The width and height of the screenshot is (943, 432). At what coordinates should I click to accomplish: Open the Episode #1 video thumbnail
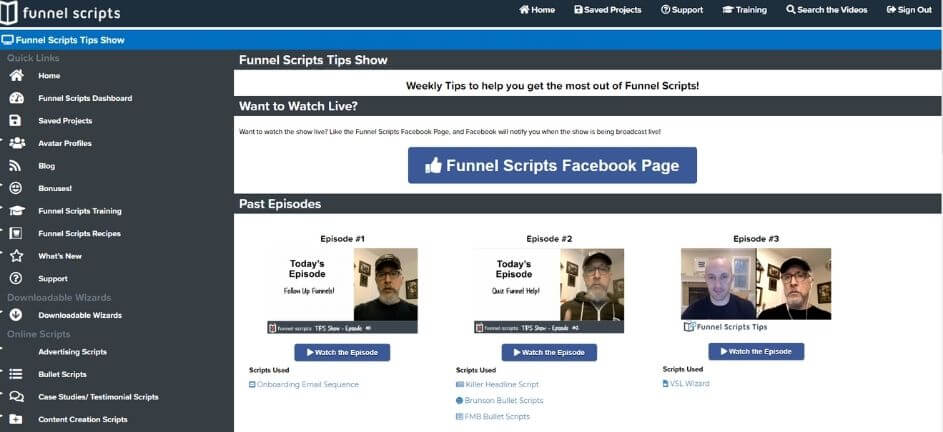342,291
